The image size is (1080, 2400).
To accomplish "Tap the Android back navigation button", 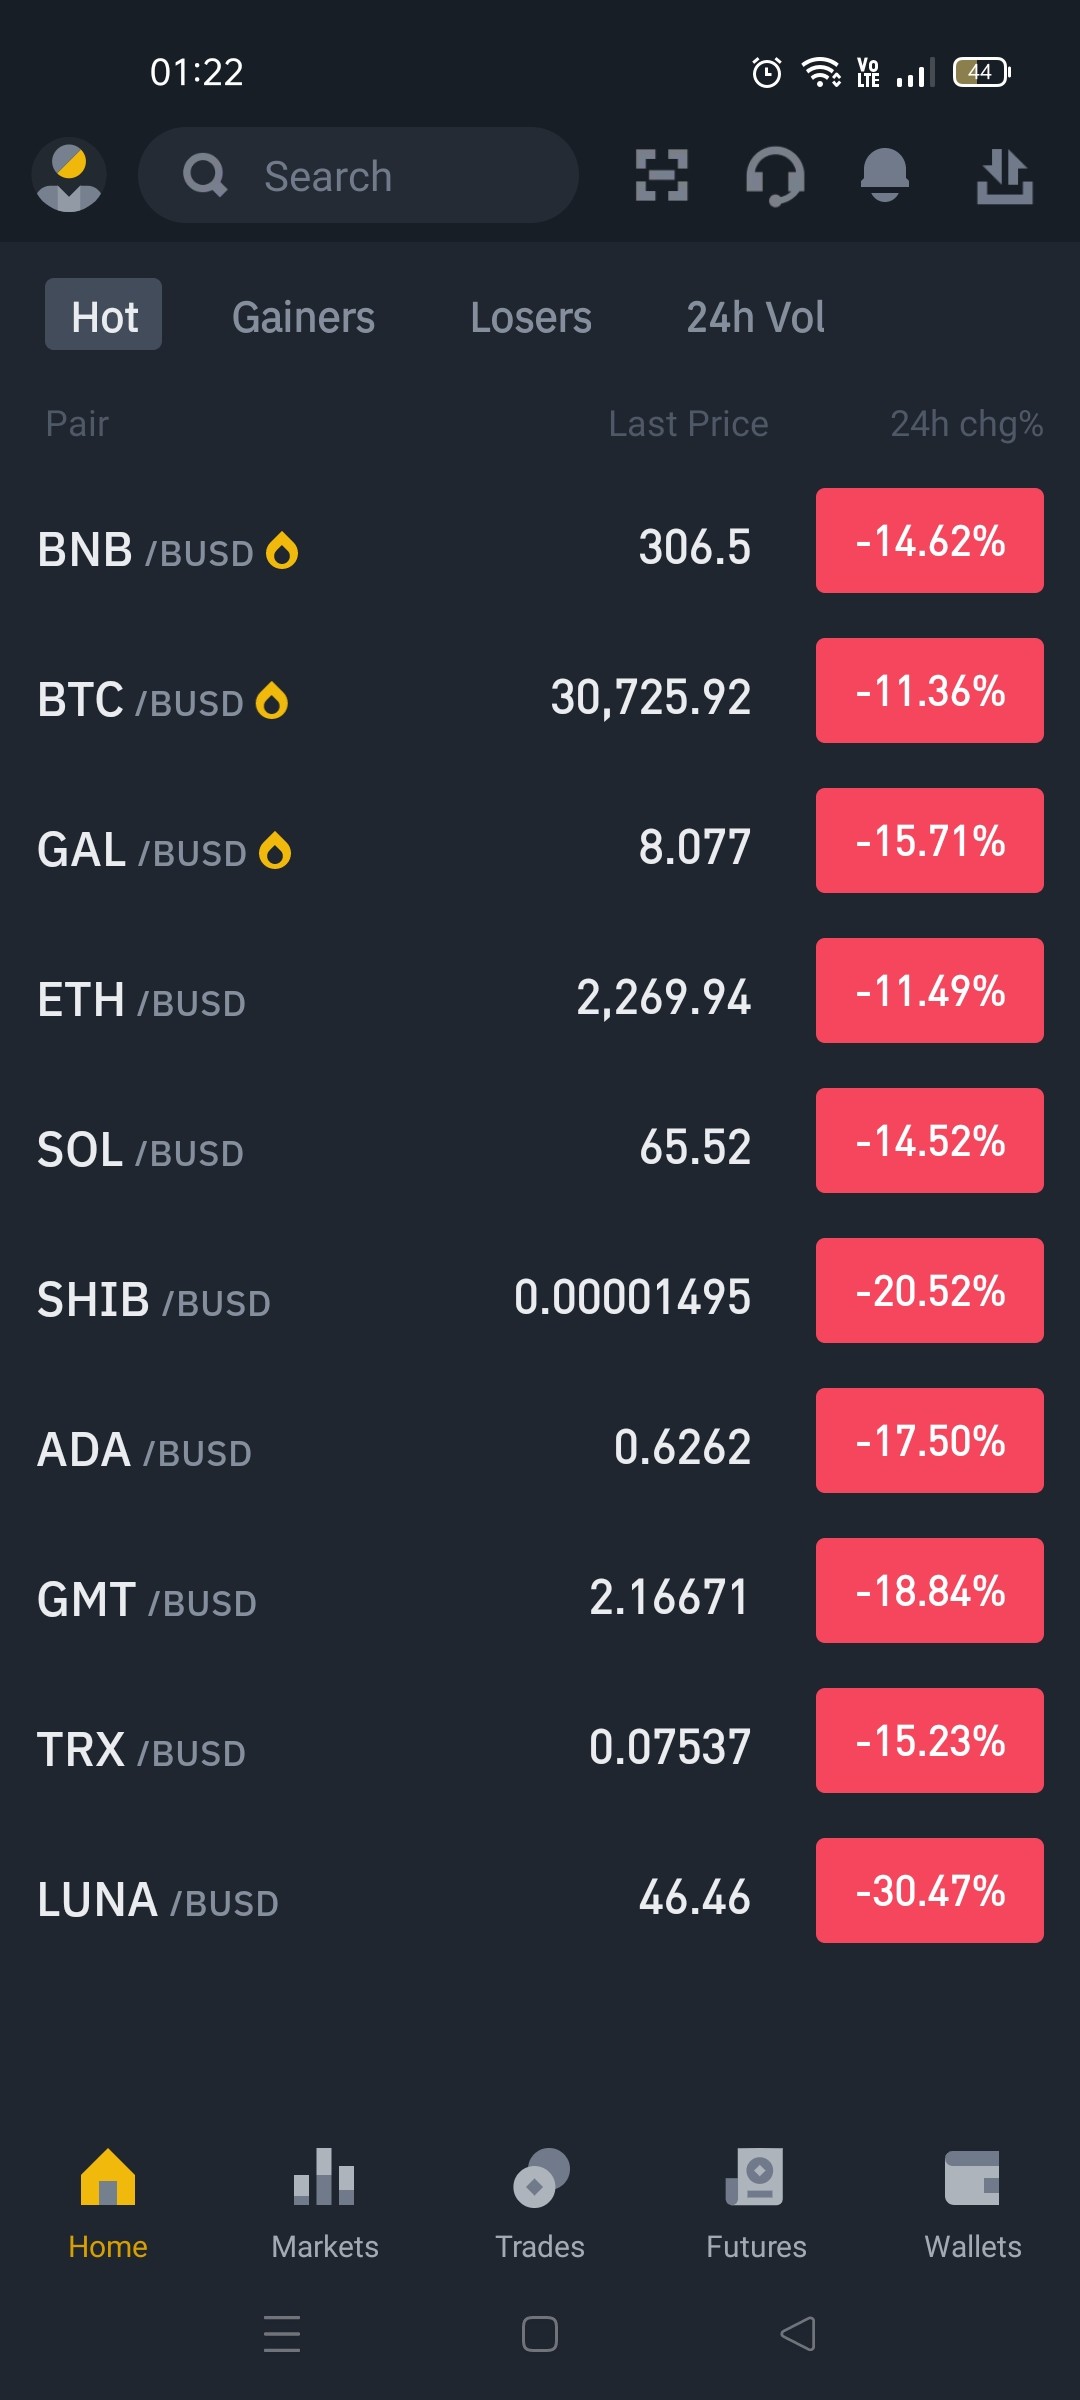I will tap(798, 2334).
